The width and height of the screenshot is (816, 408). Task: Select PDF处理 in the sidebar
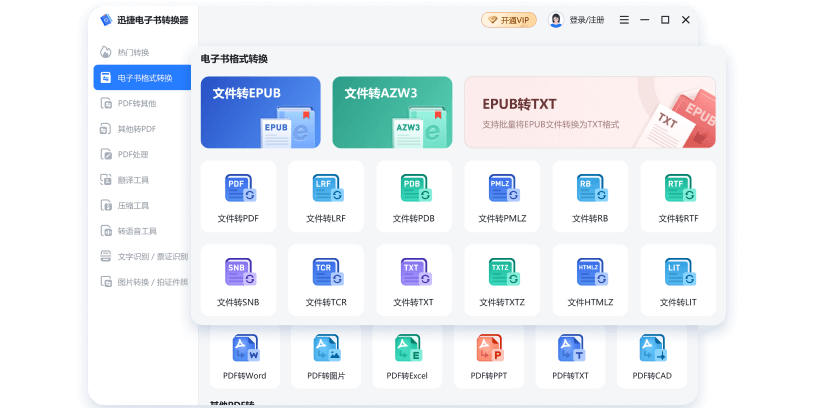point(133,154)
